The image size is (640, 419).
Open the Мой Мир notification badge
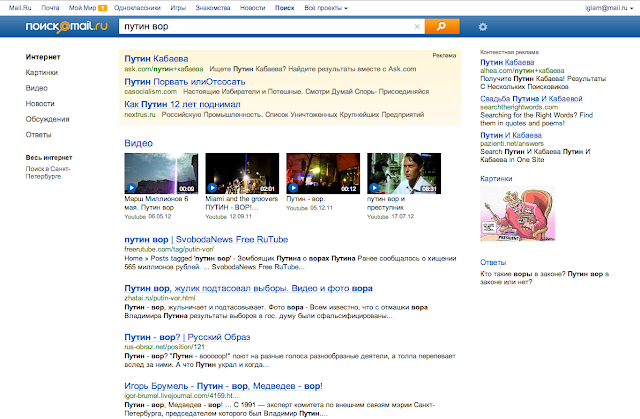[x=102, y=8]
